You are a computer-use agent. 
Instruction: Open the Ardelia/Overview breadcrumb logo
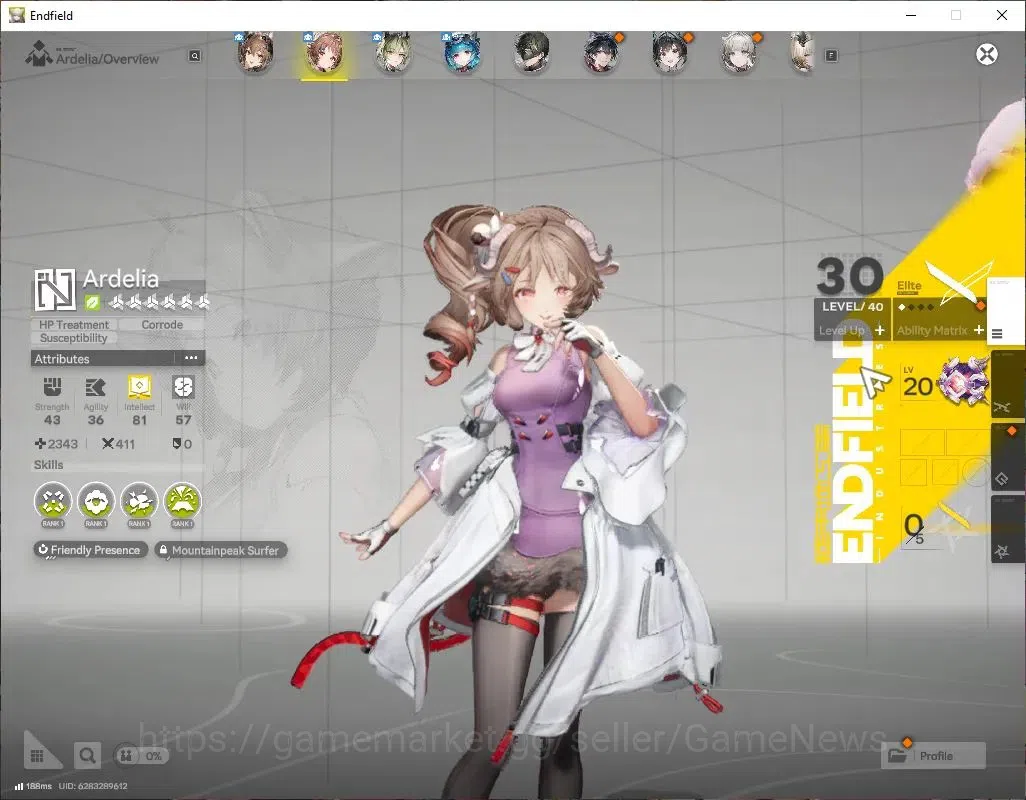[x=39, y=54]
